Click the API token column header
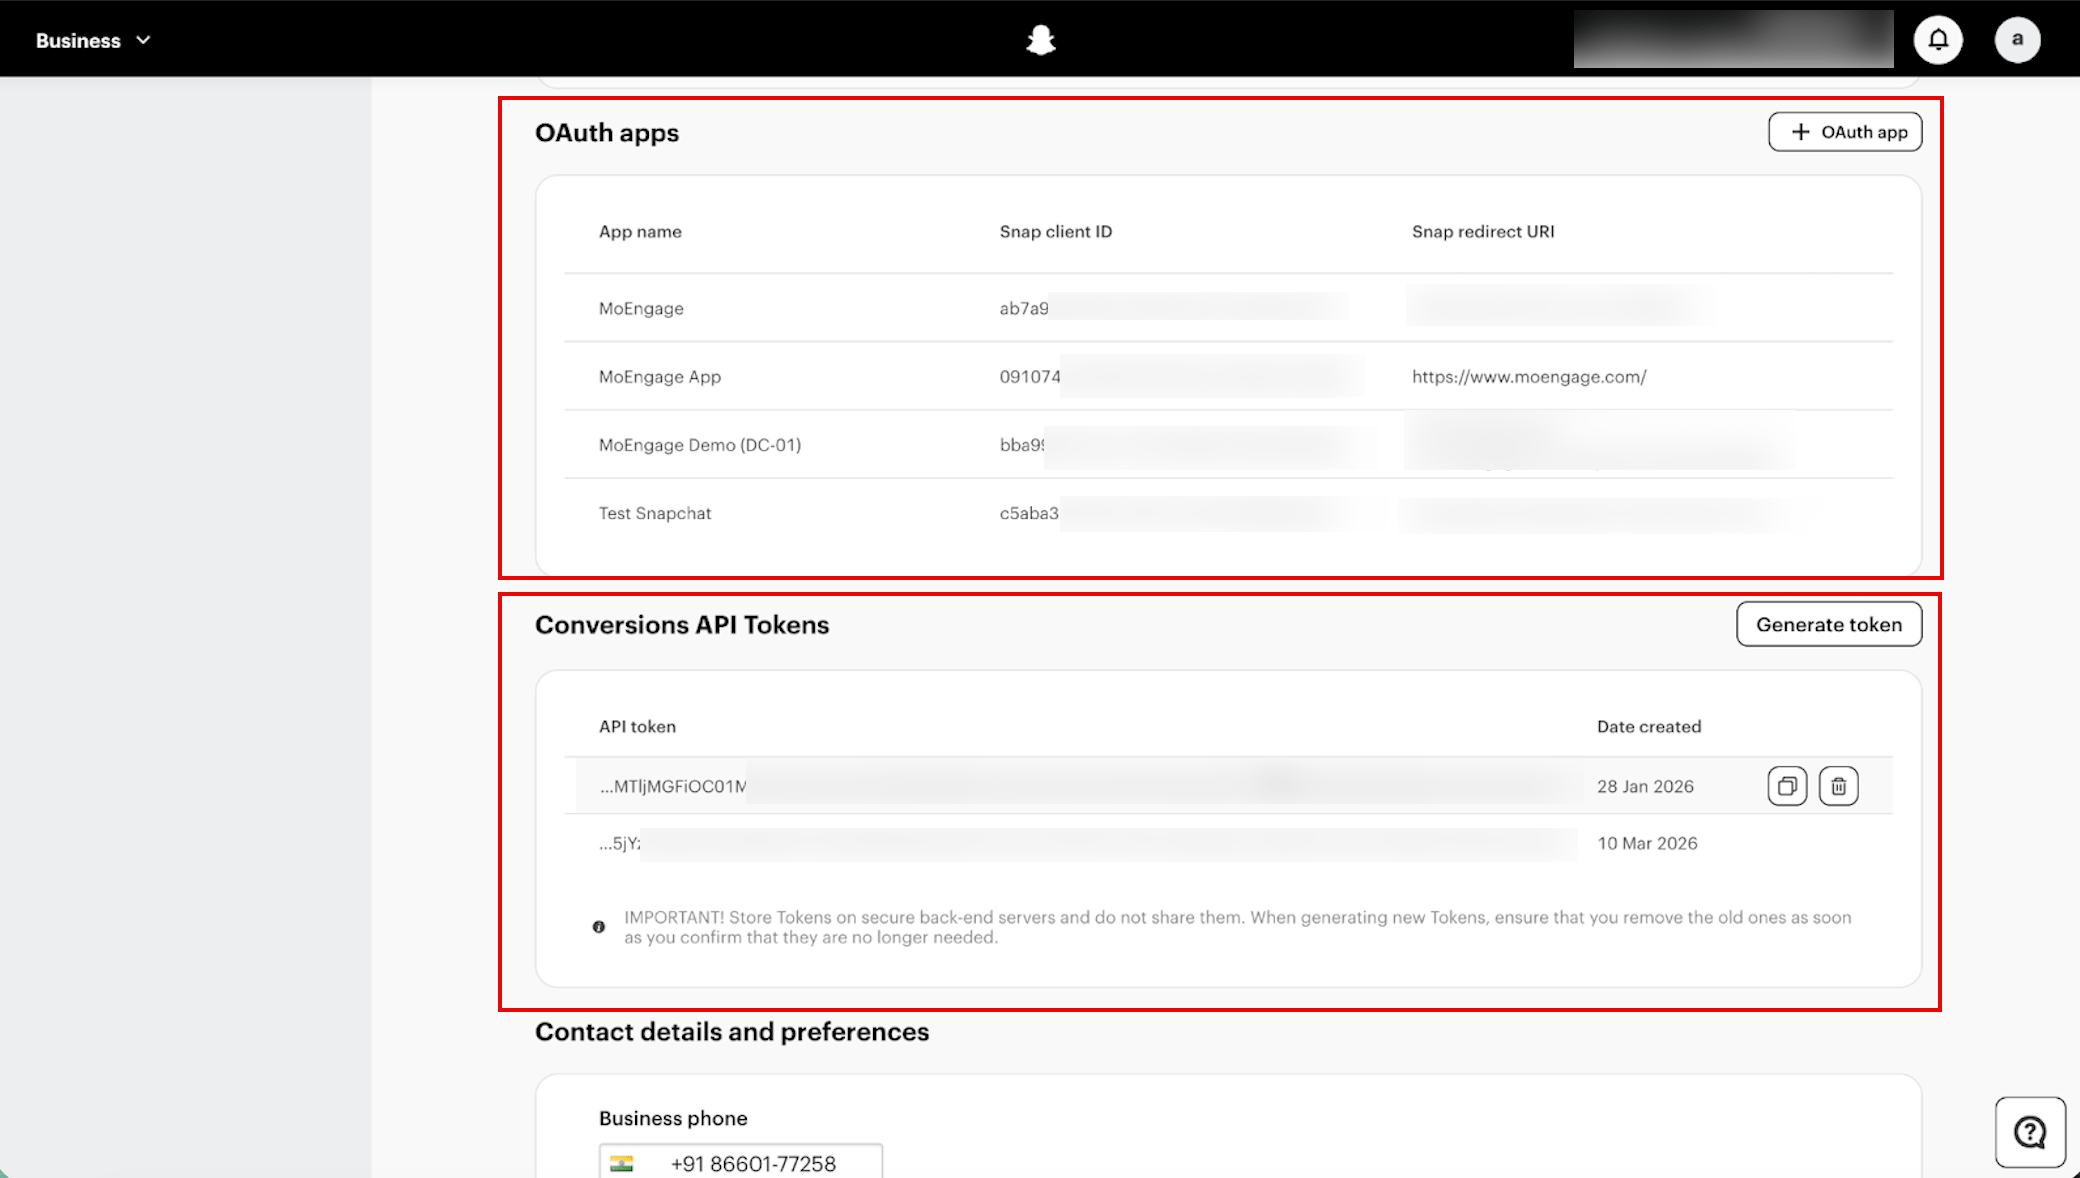The image size is (2080, 1178). point(637,727)
